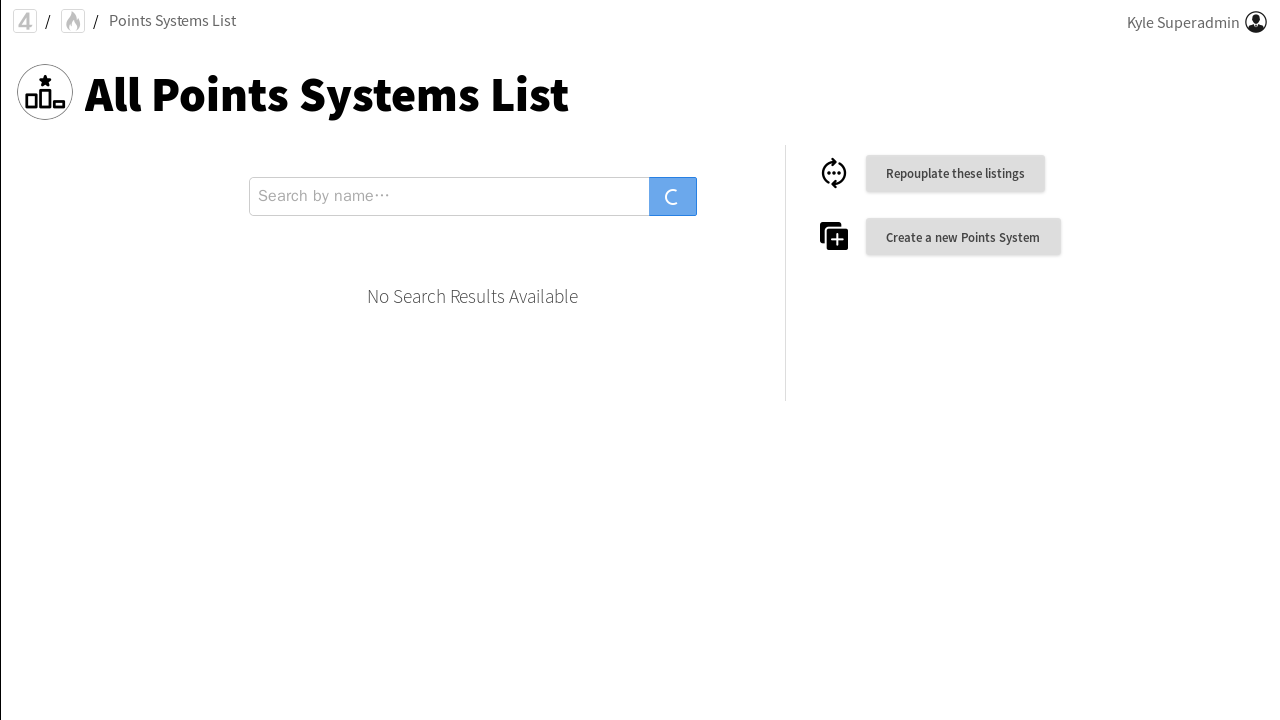Image resolution: width=1280 pixels, height=720 pixels.
Task: Open the user avatar profile icon
Action: [1256, 22]
